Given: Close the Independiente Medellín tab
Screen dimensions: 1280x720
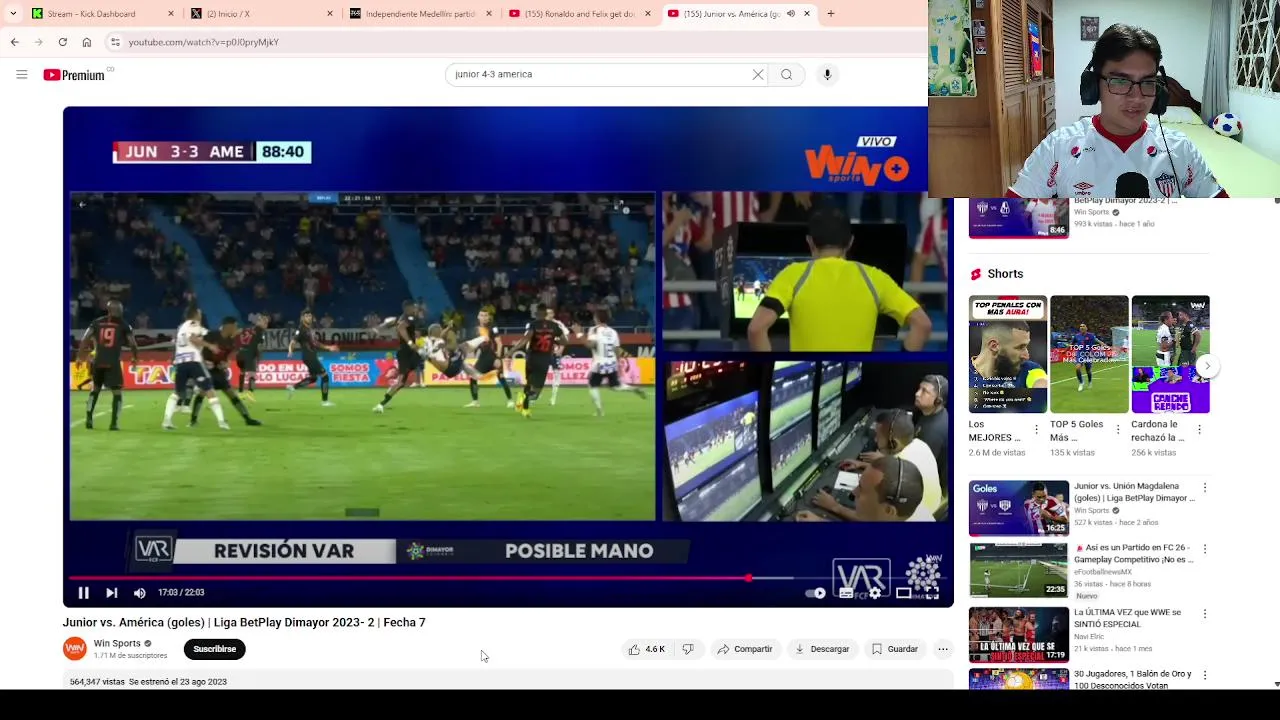Looking at the screenshot, I should [489, 14].
